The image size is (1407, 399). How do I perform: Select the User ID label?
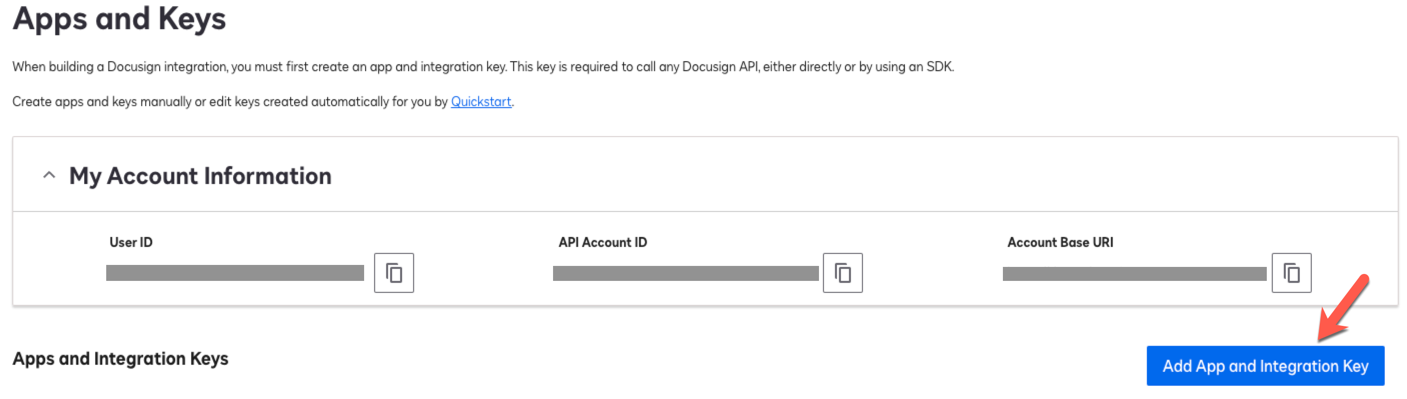[x=131, y=242]
